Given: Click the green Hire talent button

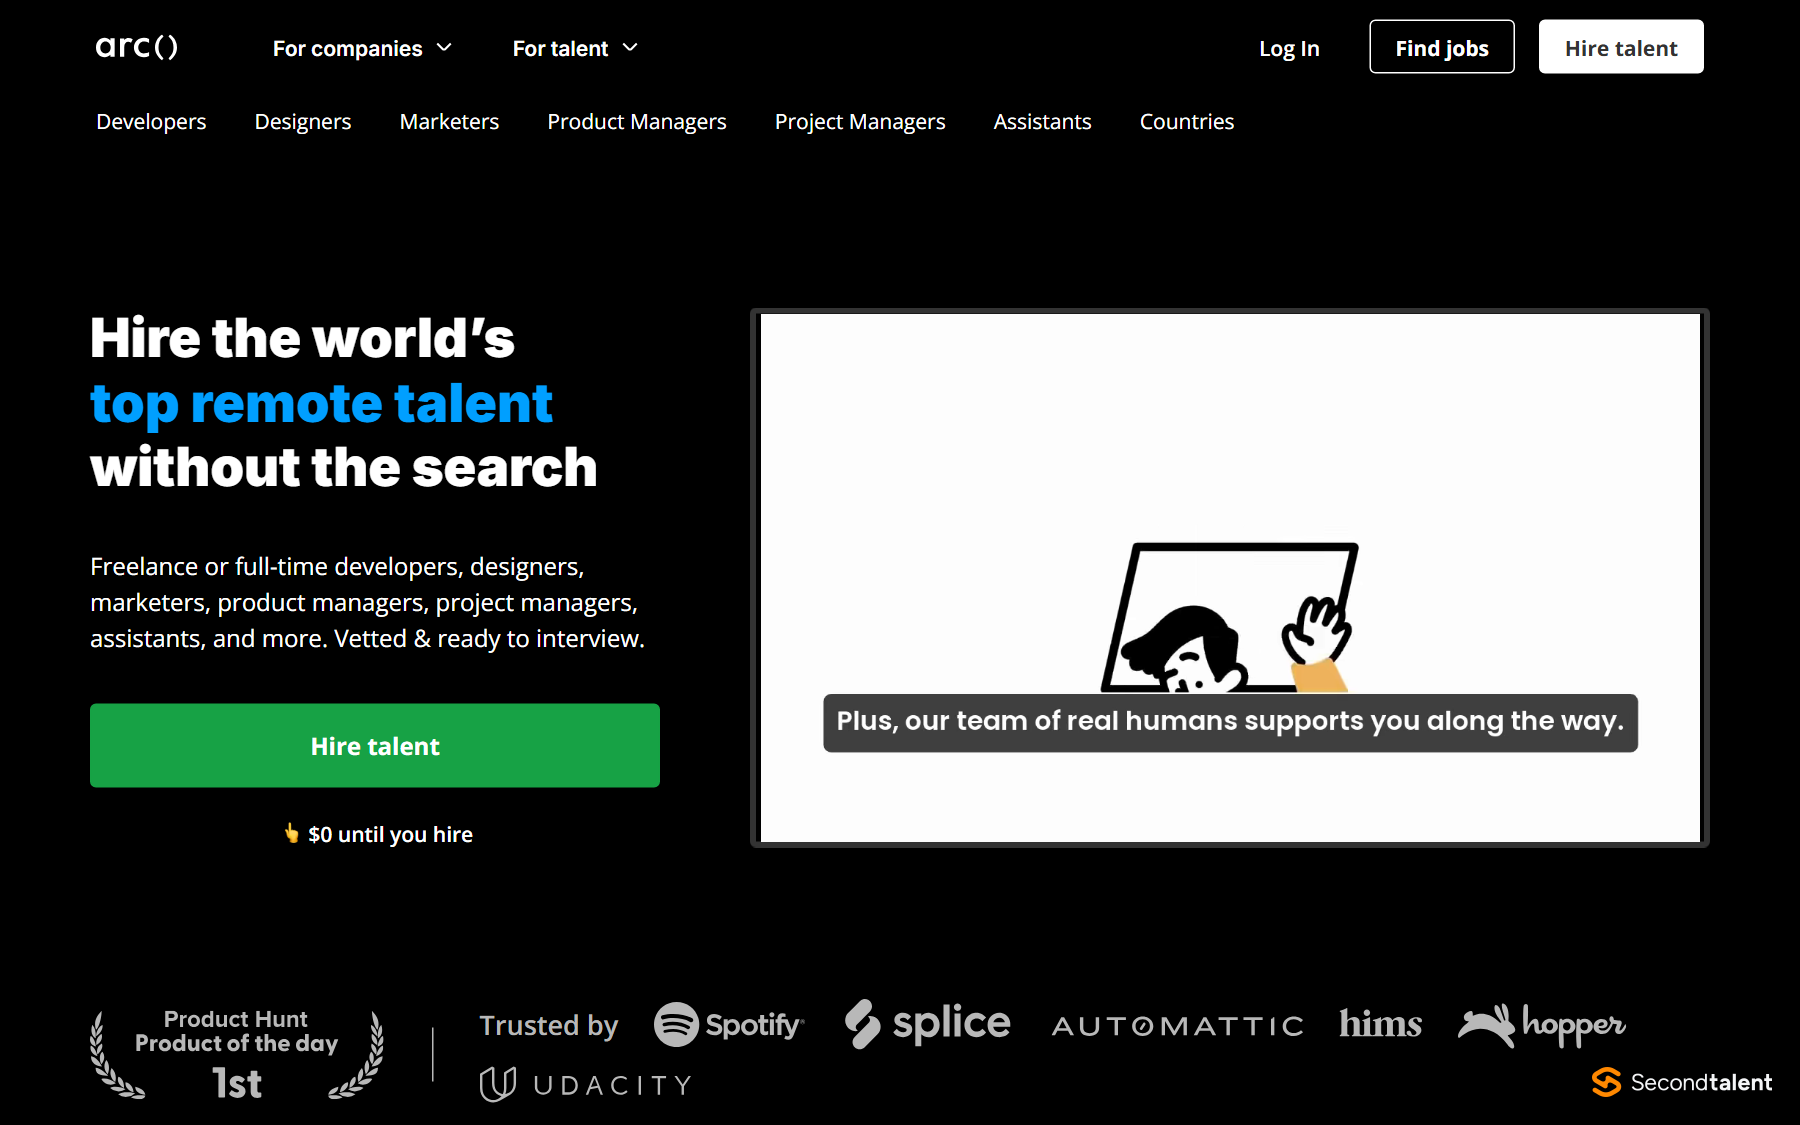Looking at the screenshot, I should click(x=375, y=746).
